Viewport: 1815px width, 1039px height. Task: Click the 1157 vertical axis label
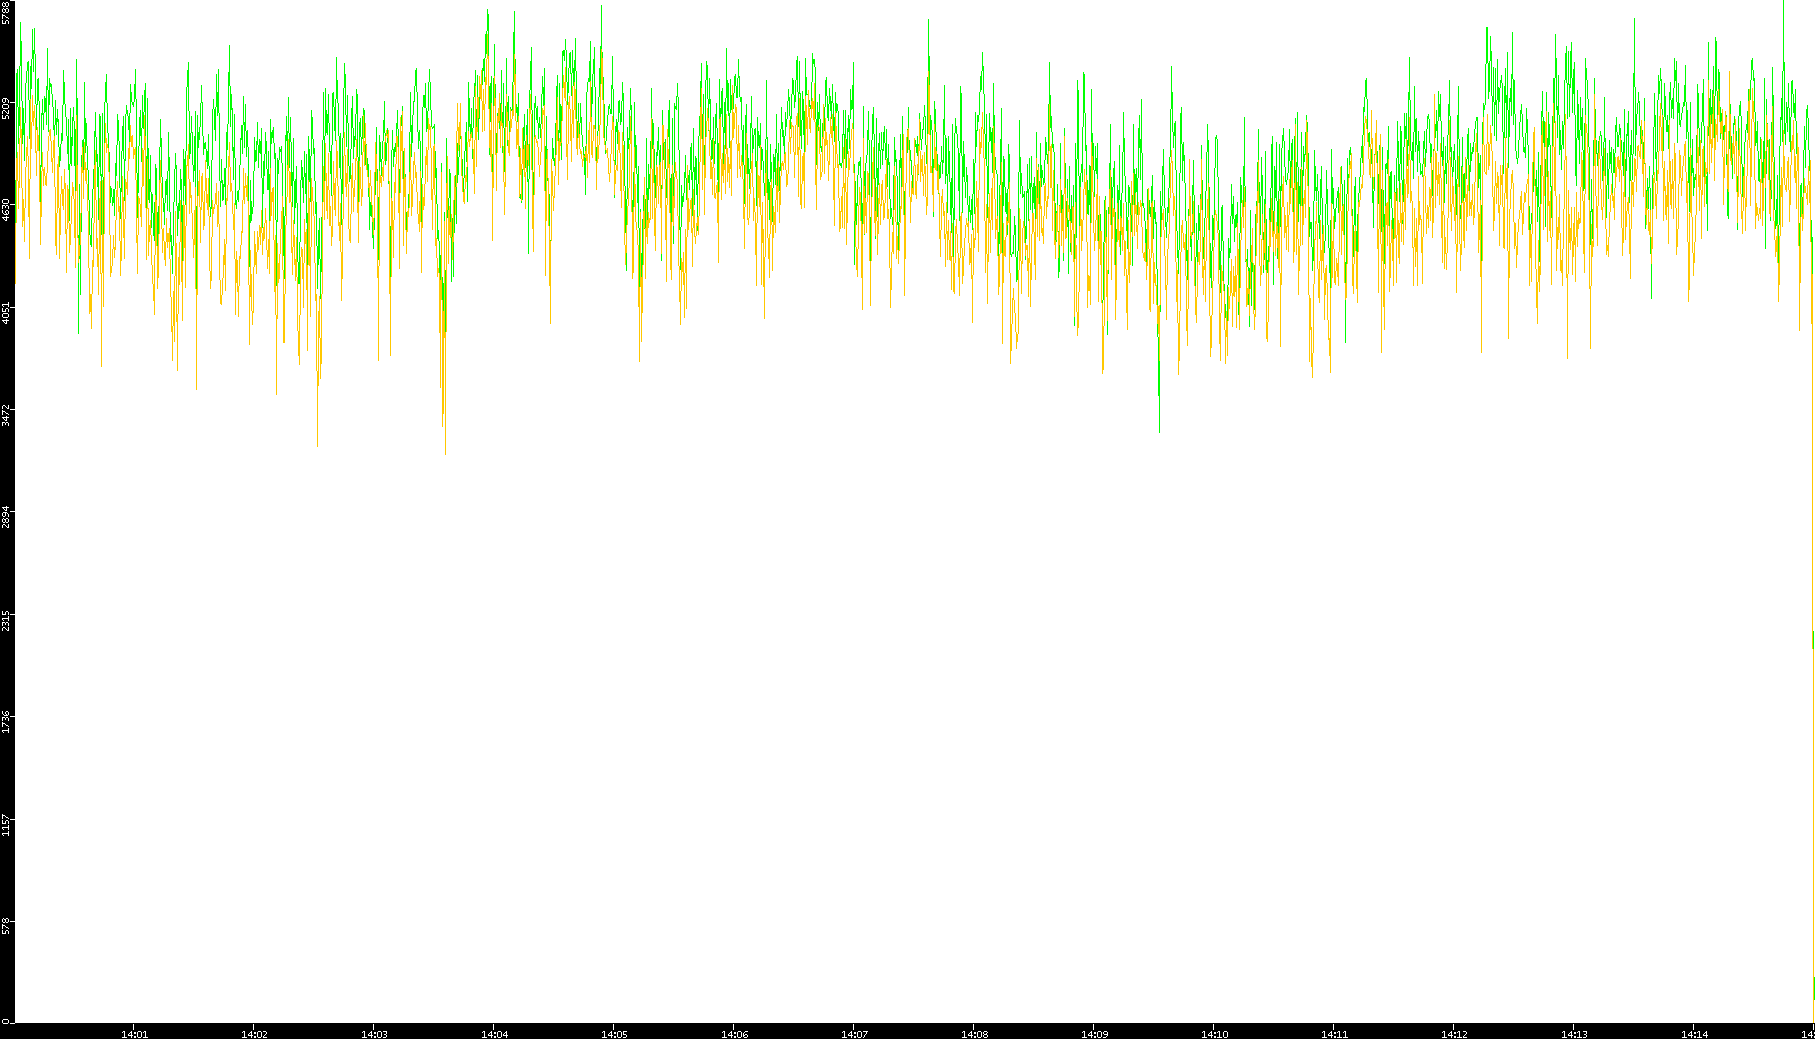6,825
